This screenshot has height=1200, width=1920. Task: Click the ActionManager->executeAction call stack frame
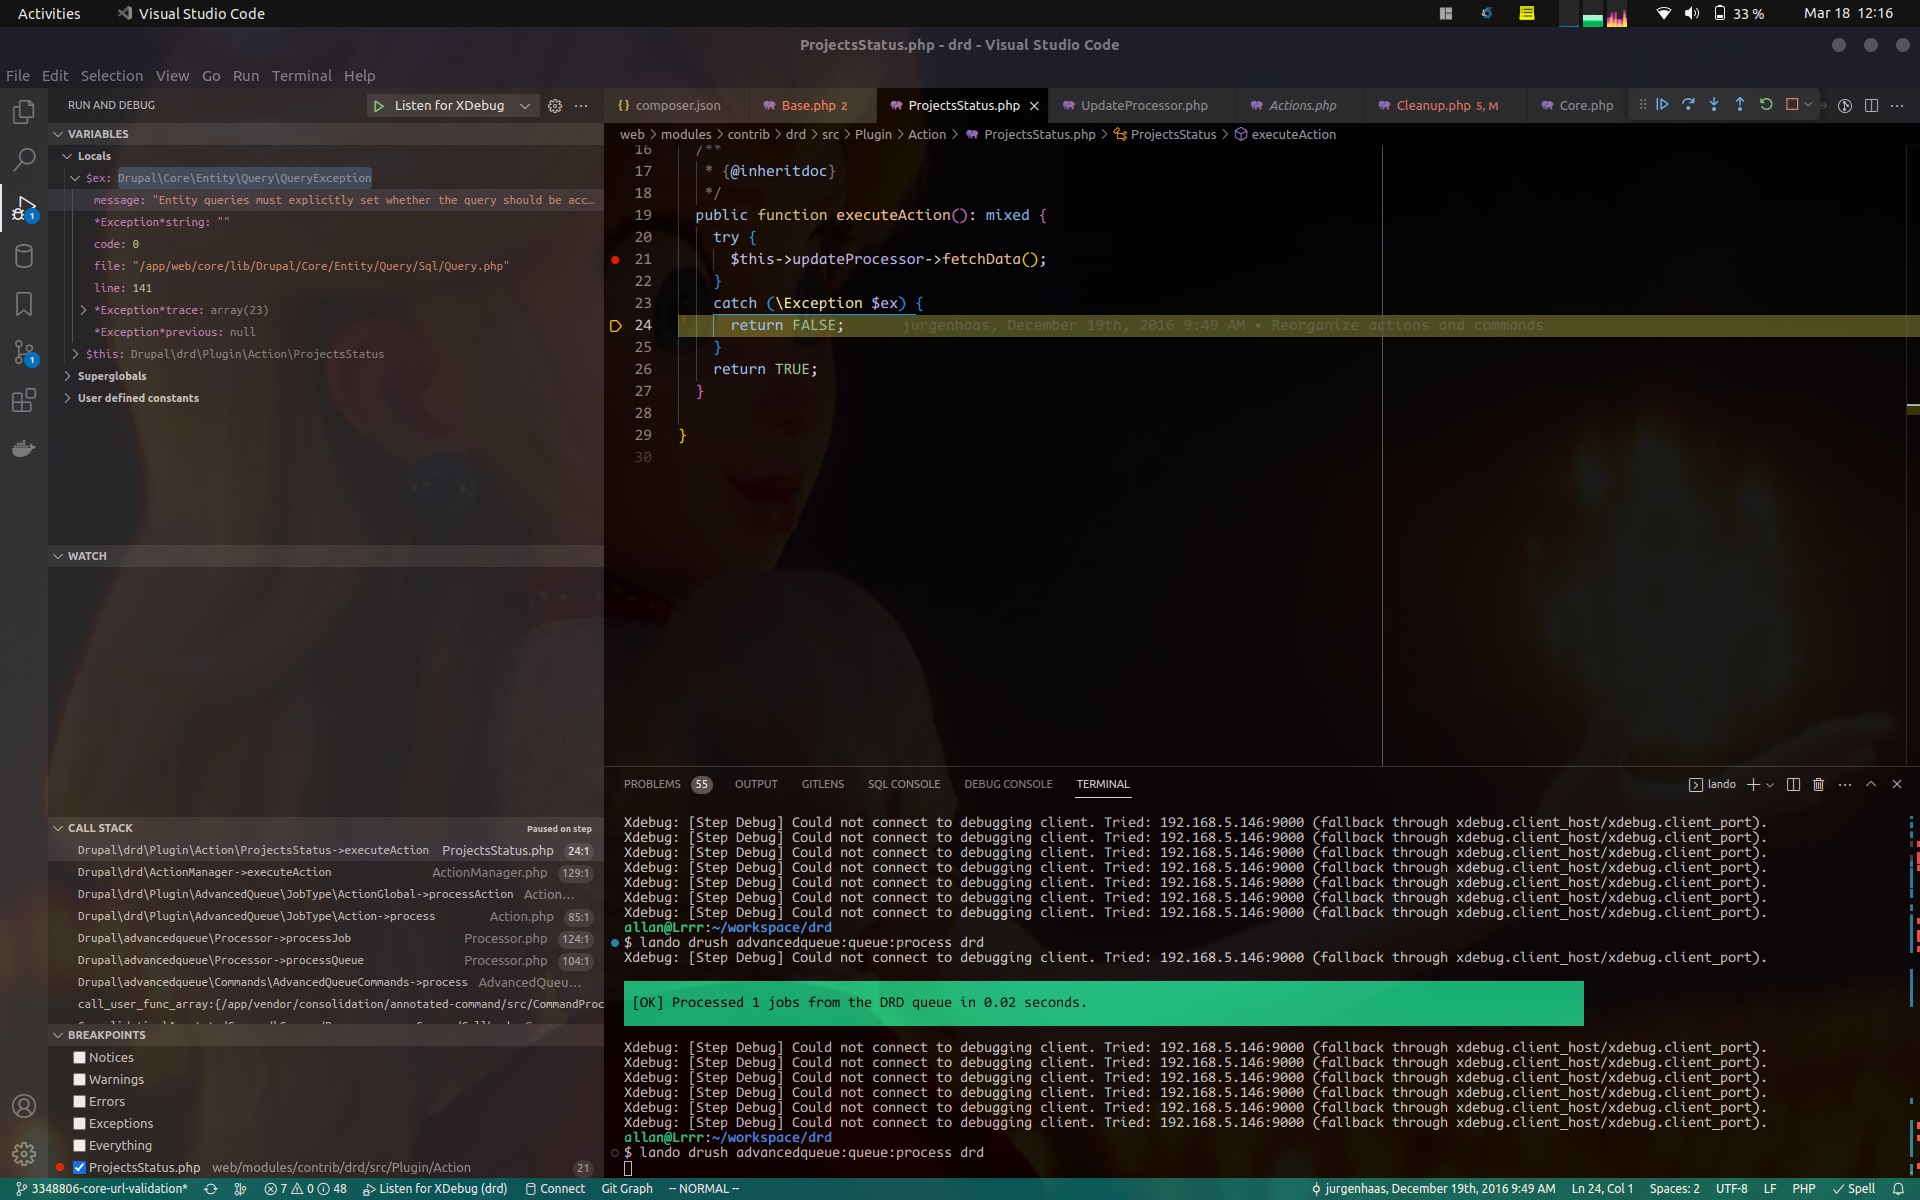[205, 873]
